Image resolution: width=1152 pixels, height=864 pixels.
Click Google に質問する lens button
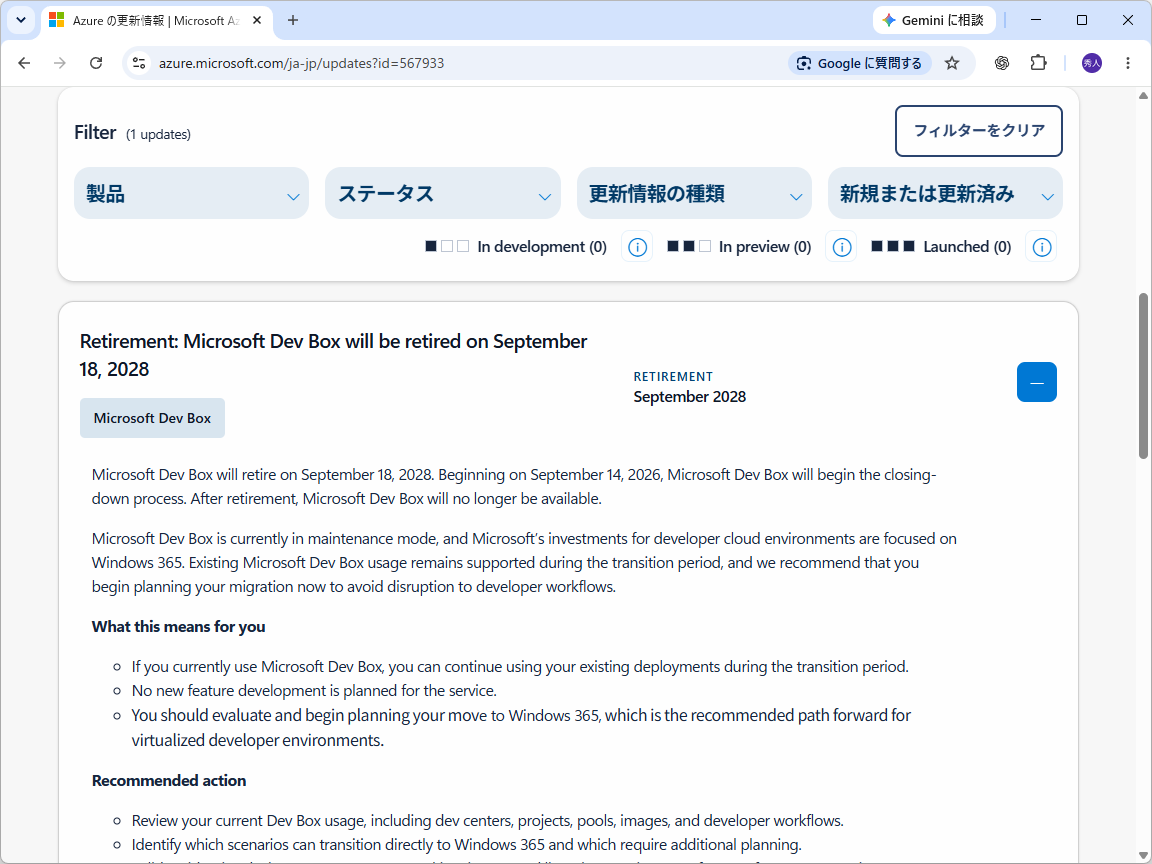pos(860,63)
